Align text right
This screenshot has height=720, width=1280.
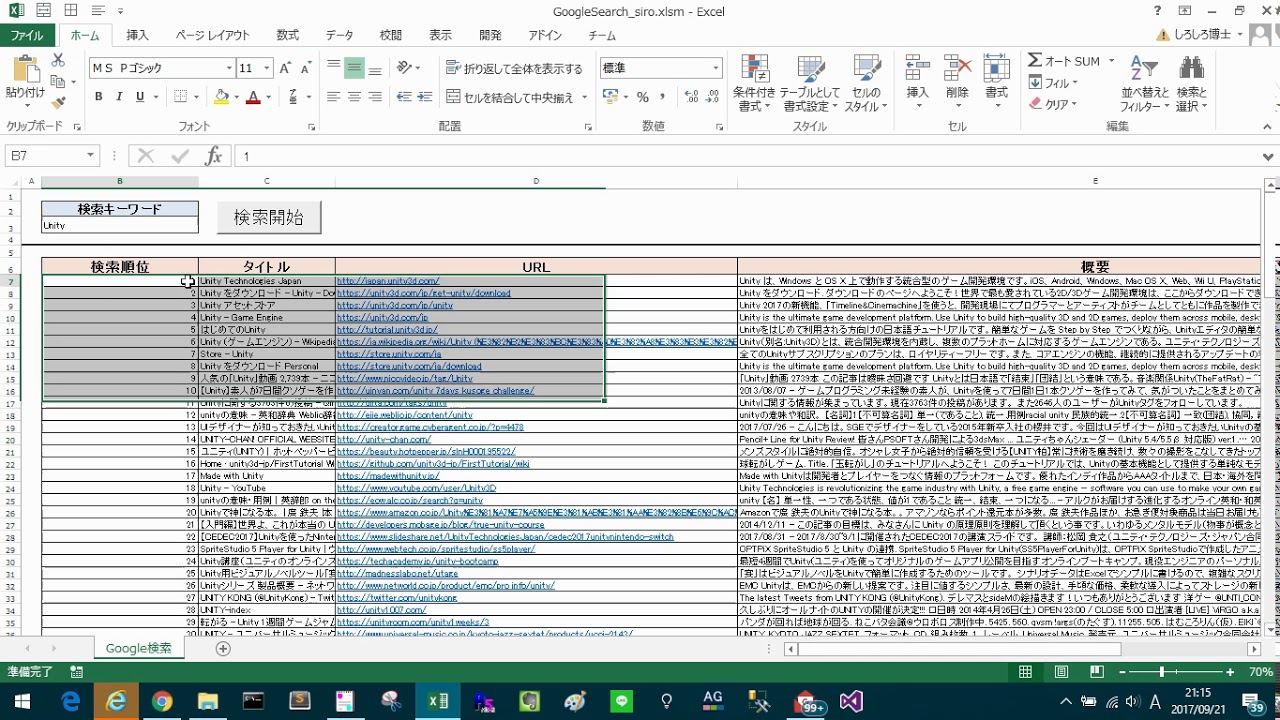click(374, 97)
